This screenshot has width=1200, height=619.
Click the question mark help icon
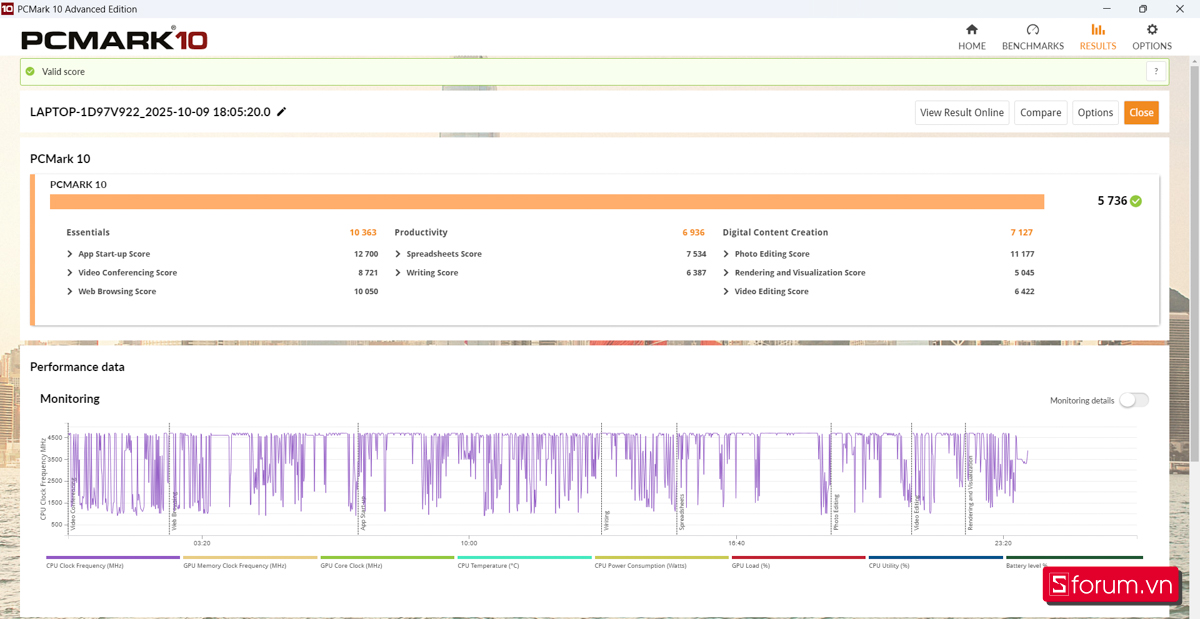coord(1156,72)
